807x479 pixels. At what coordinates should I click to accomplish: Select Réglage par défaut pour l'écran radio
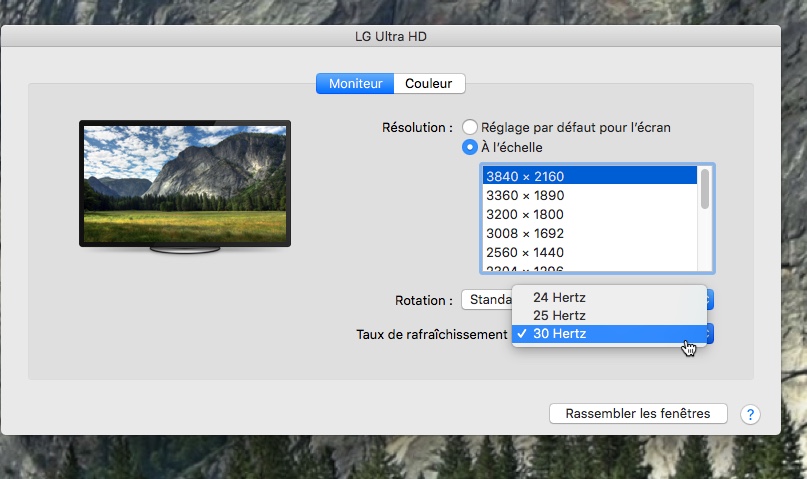pyautogui.click(x=469, y=127)
